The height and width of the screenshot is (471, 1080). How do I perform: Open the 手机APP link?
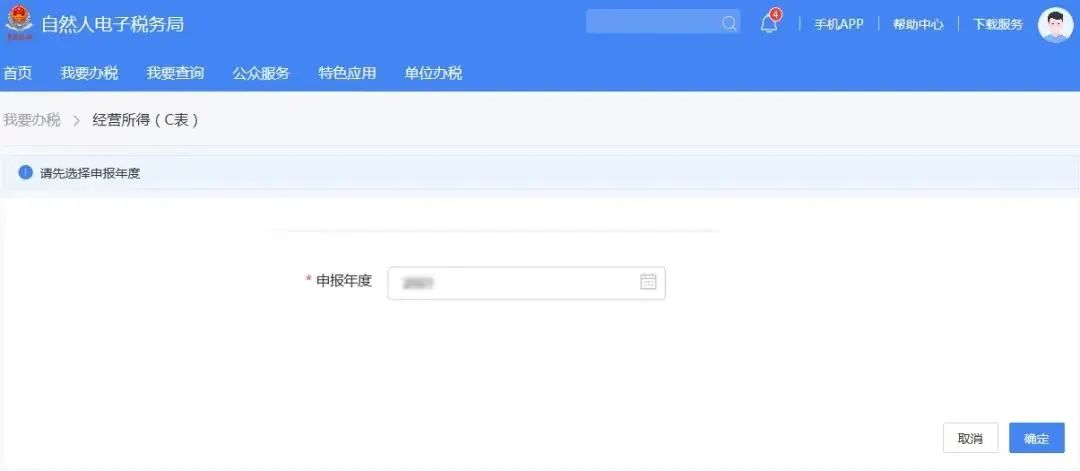point(839,25)
